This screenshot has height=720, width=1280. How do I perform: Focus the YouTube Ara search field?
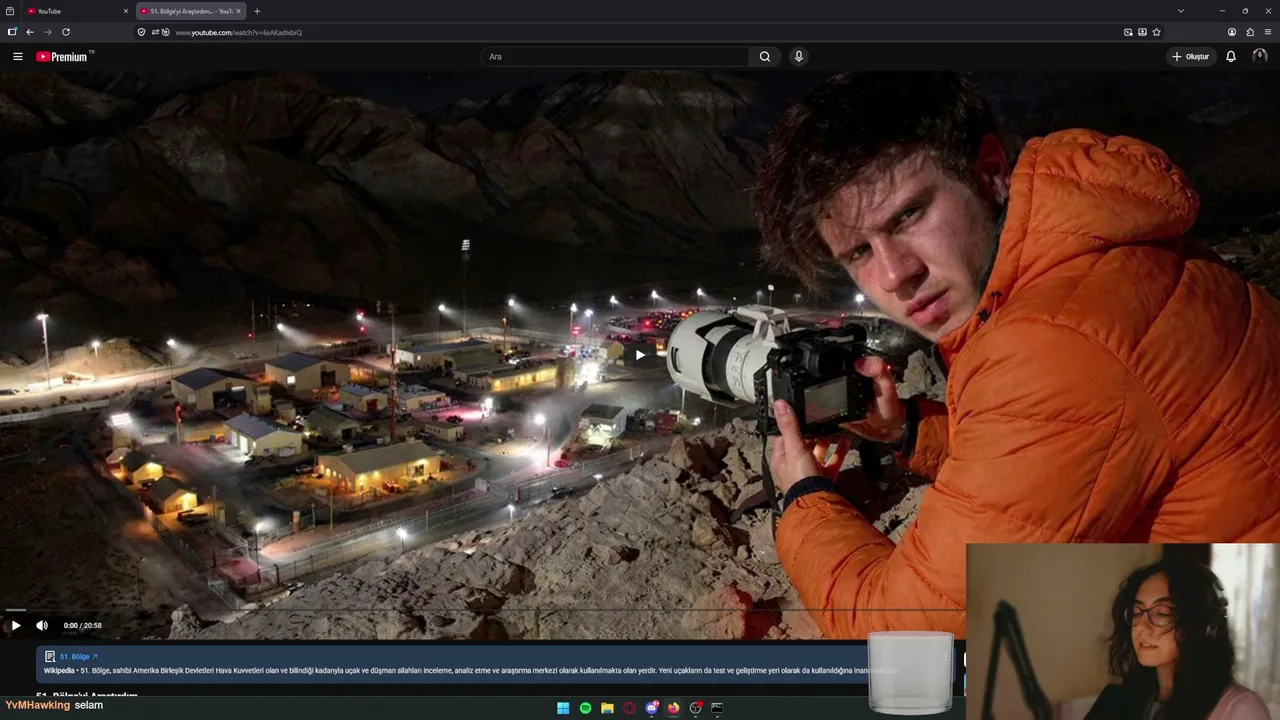(616, 57)
